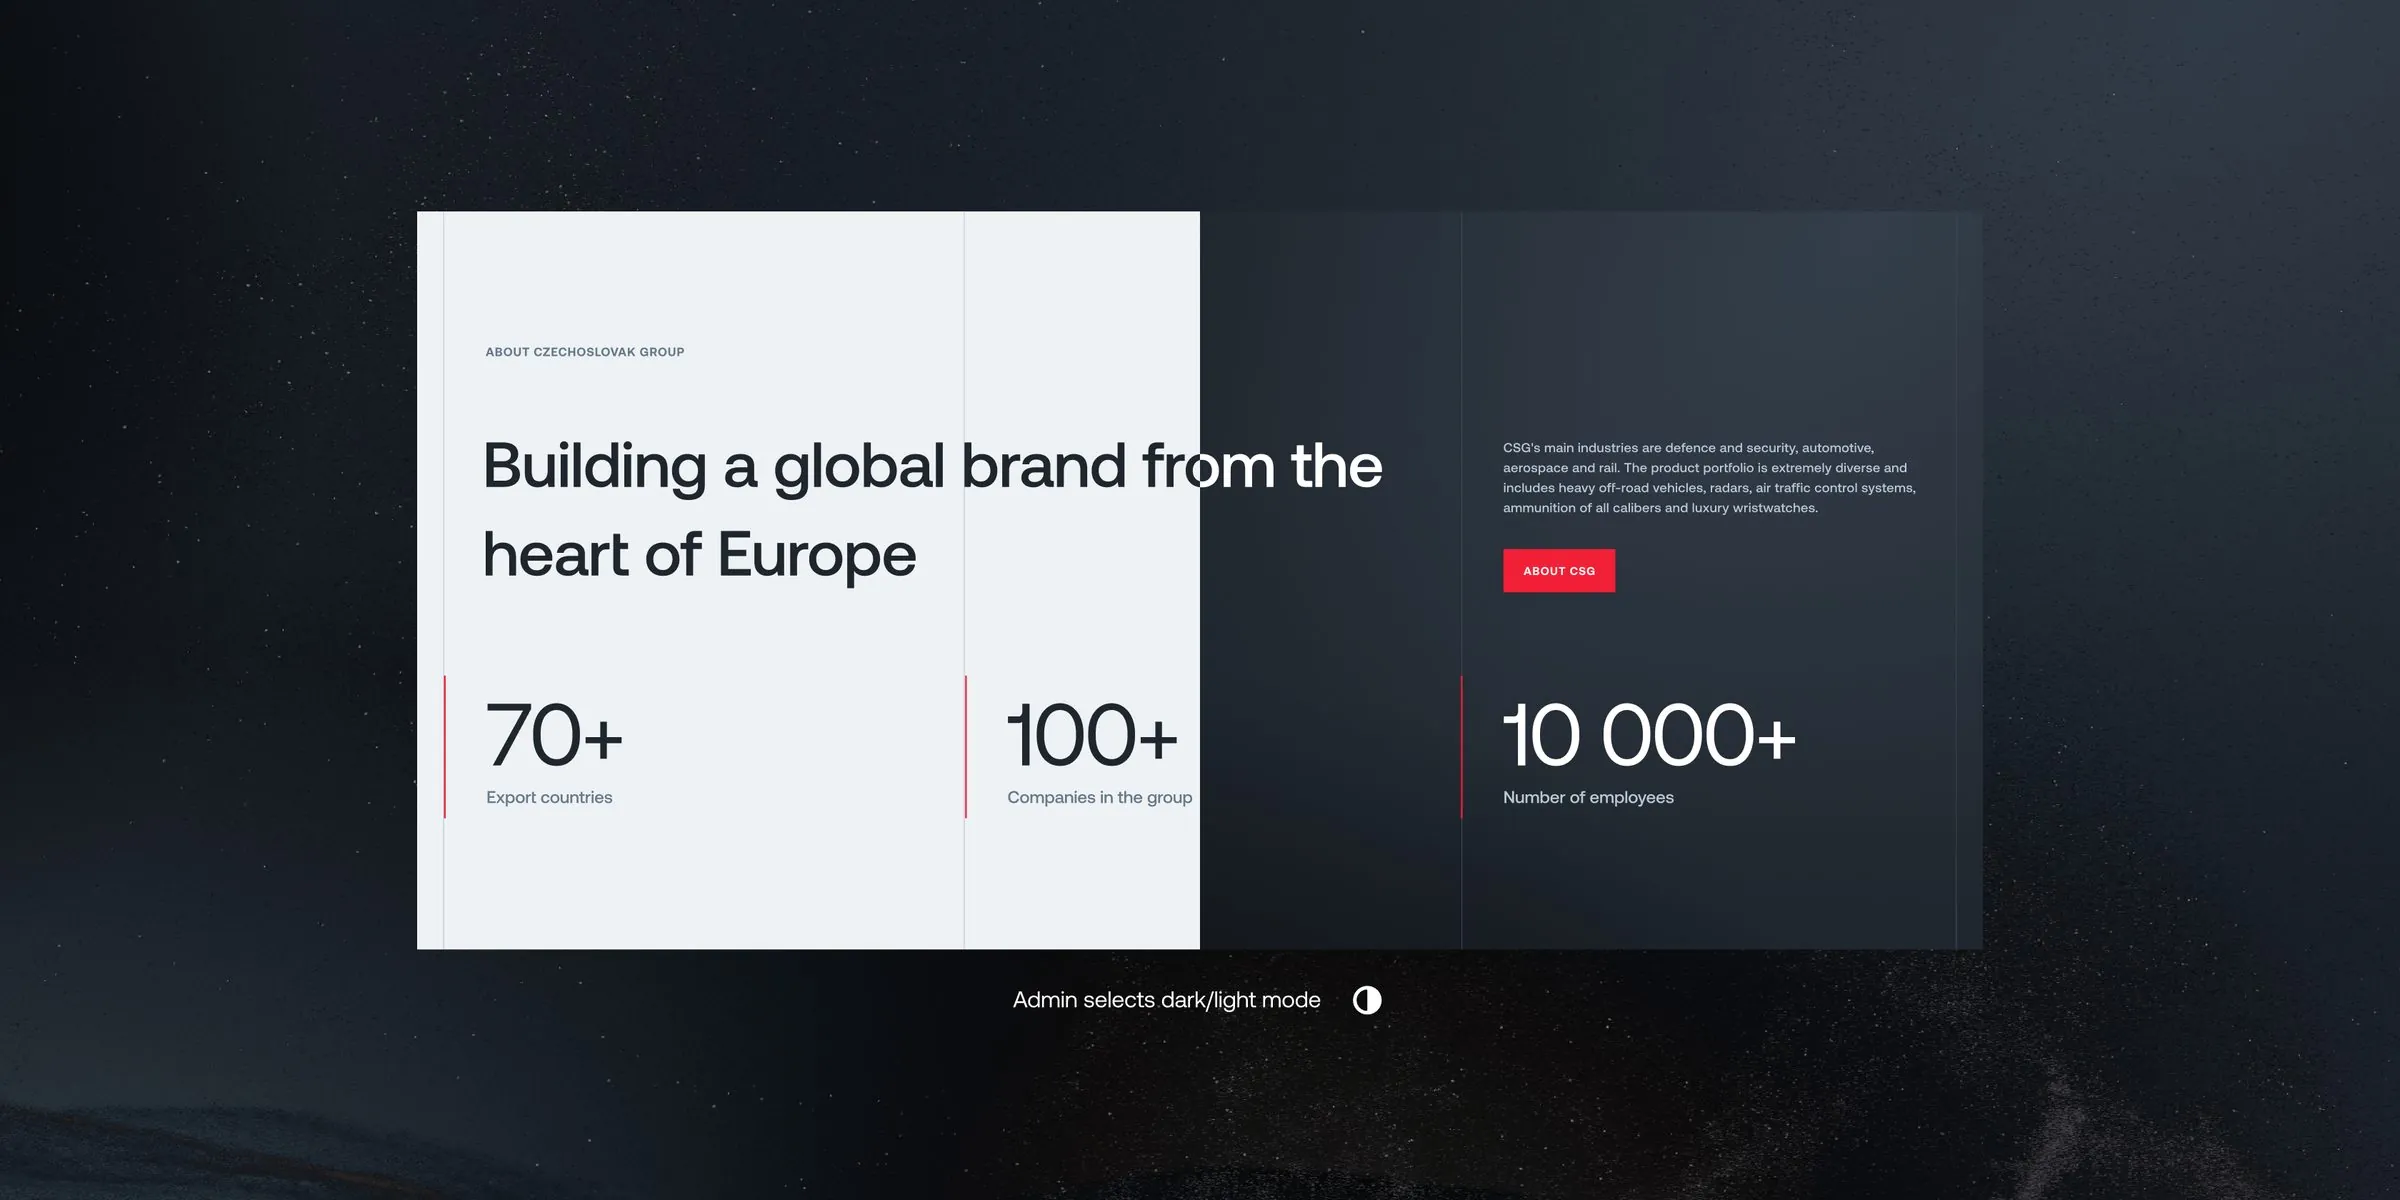Click the 'Export countries' label
Viewport: 2400px width, 1200px height.
pos(549,797)
